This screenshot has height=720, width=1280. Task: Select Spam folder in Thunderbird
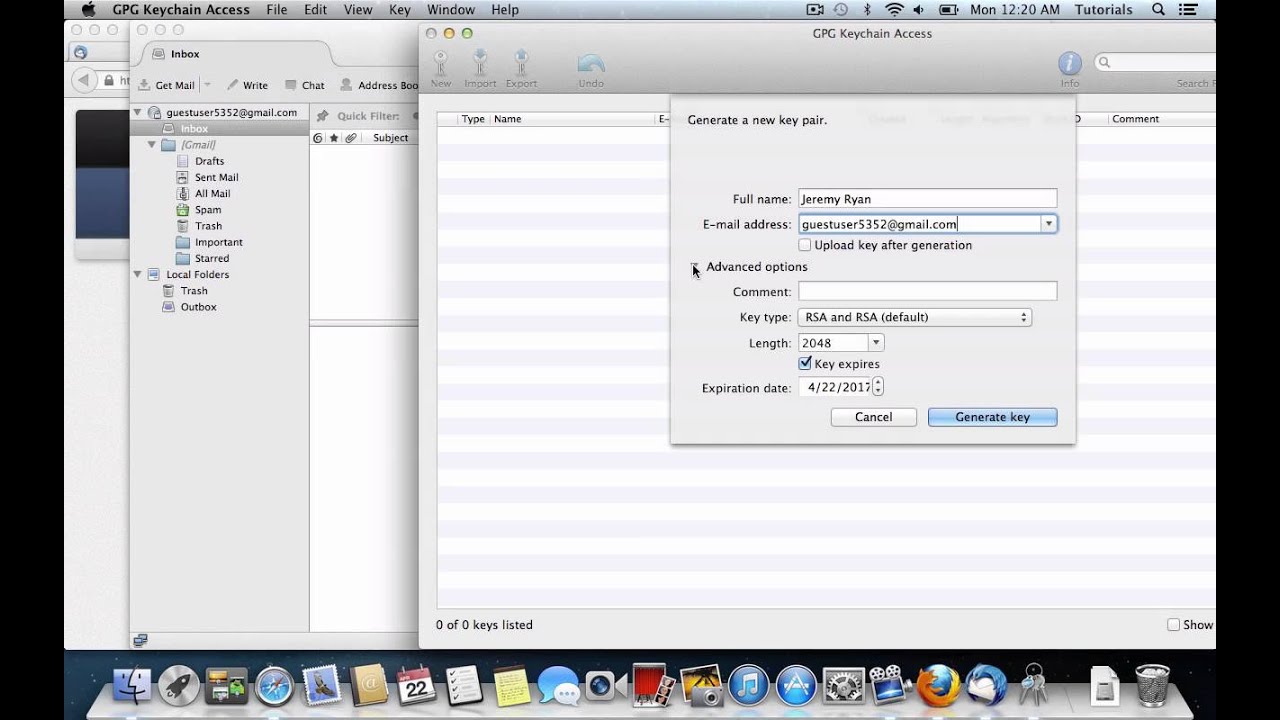[208, 210]
